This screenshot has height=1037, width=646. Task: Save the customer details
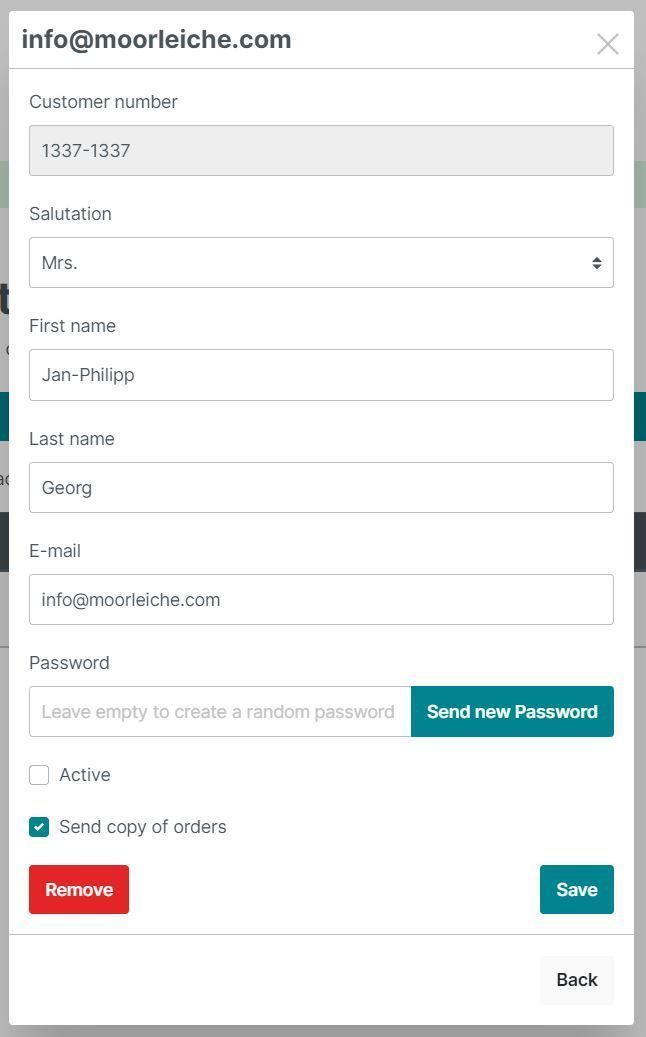pyautogui.click(x=576, y=889)
